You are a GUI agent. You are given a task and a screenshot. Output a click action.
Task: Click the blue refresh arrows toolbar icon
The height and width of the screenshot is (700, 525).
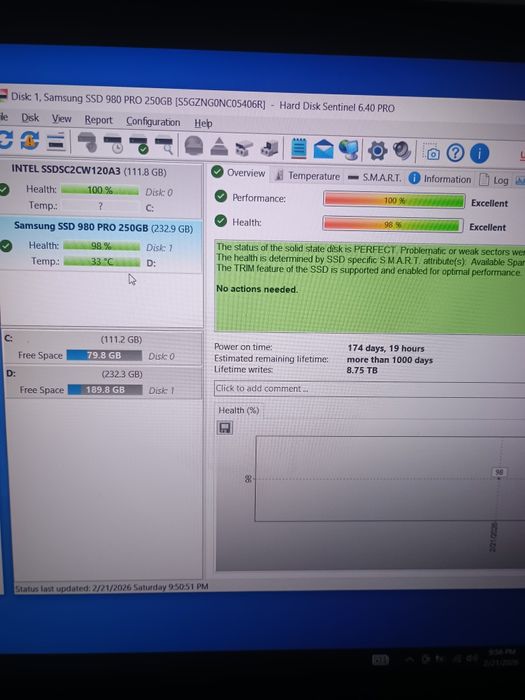click(5, 139)
